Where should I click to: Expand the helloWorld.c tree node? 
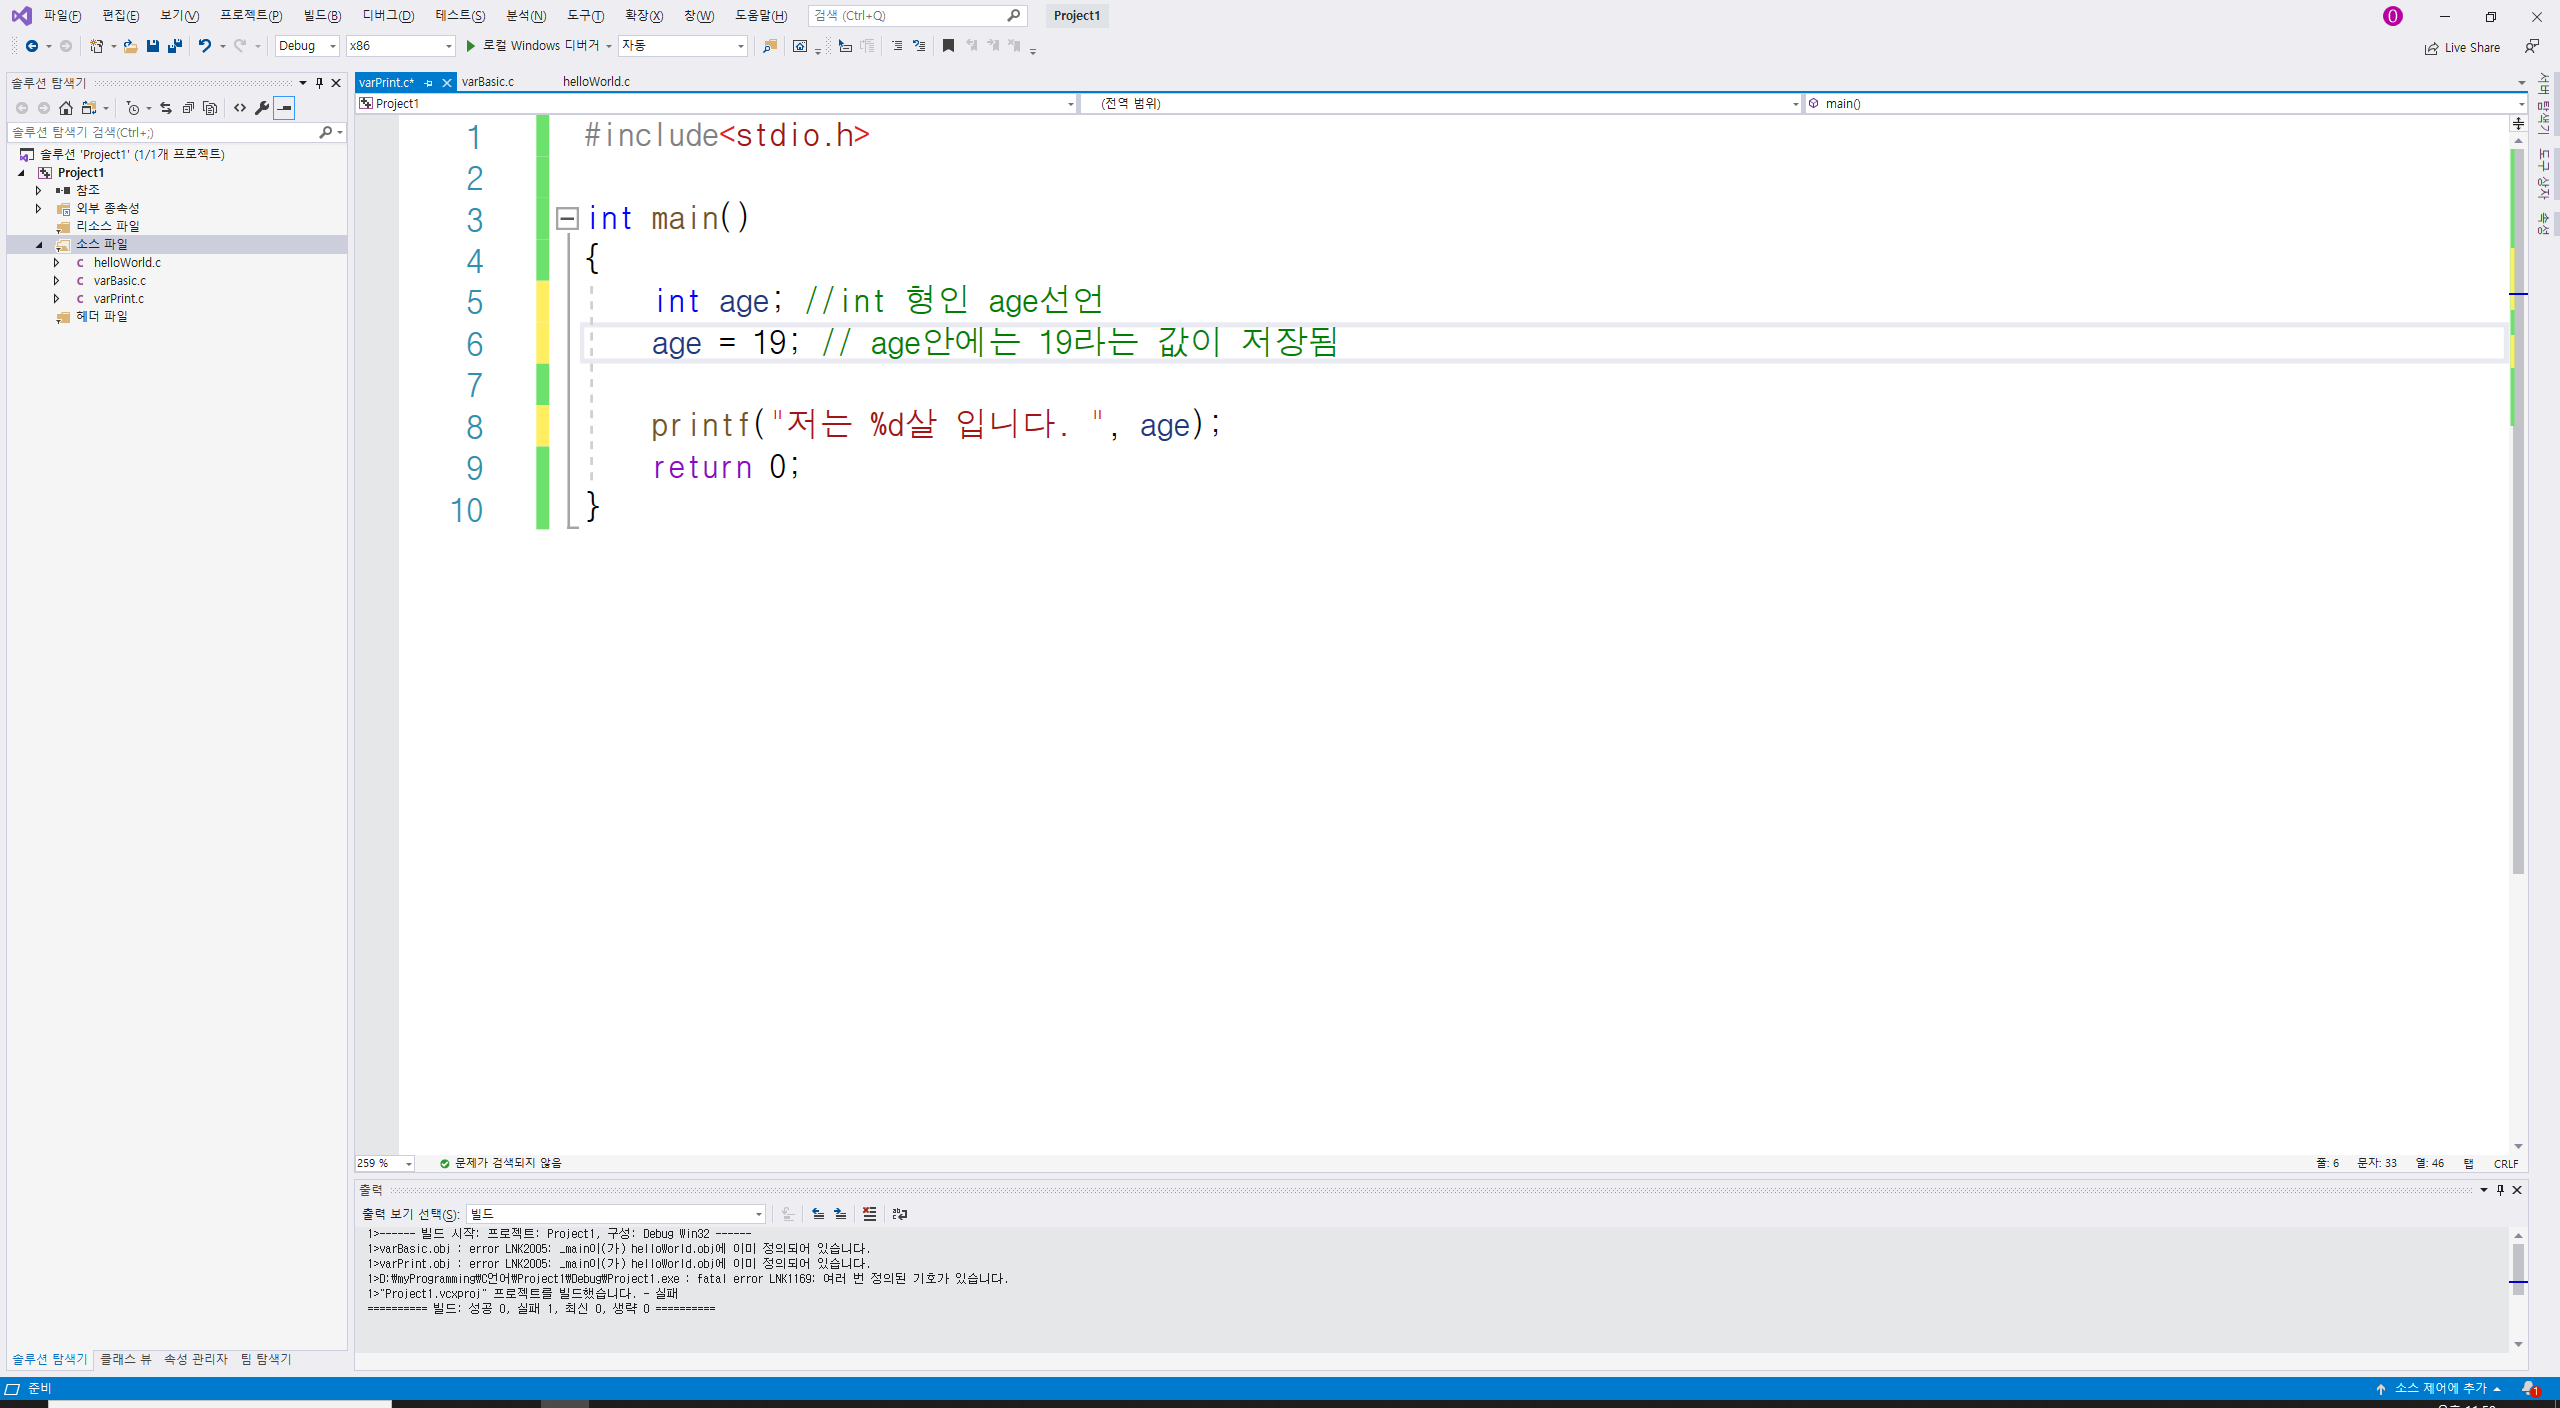coord(56,263)
